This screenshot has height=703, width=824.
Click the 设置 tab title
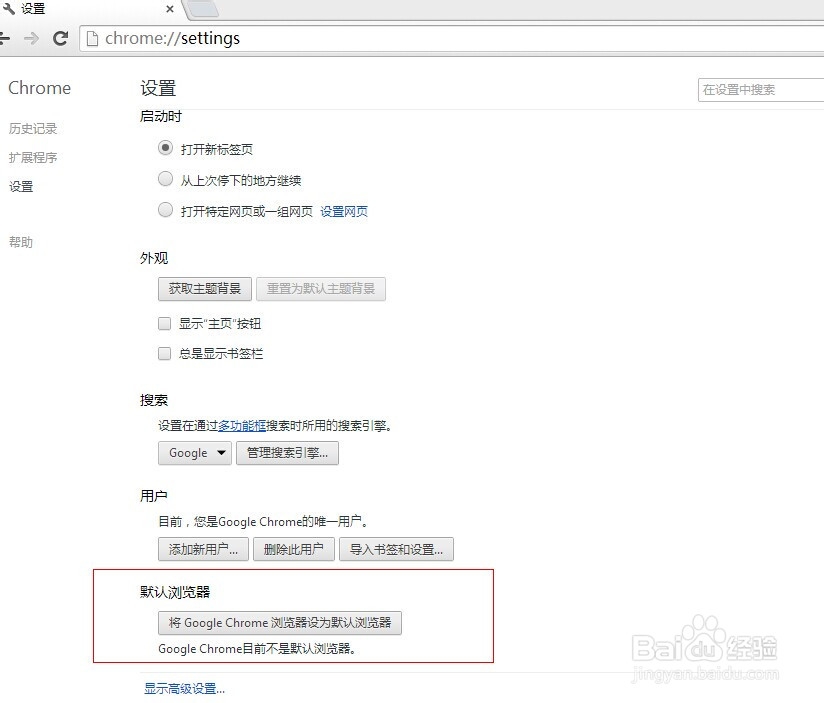click(x=33, y=8)
